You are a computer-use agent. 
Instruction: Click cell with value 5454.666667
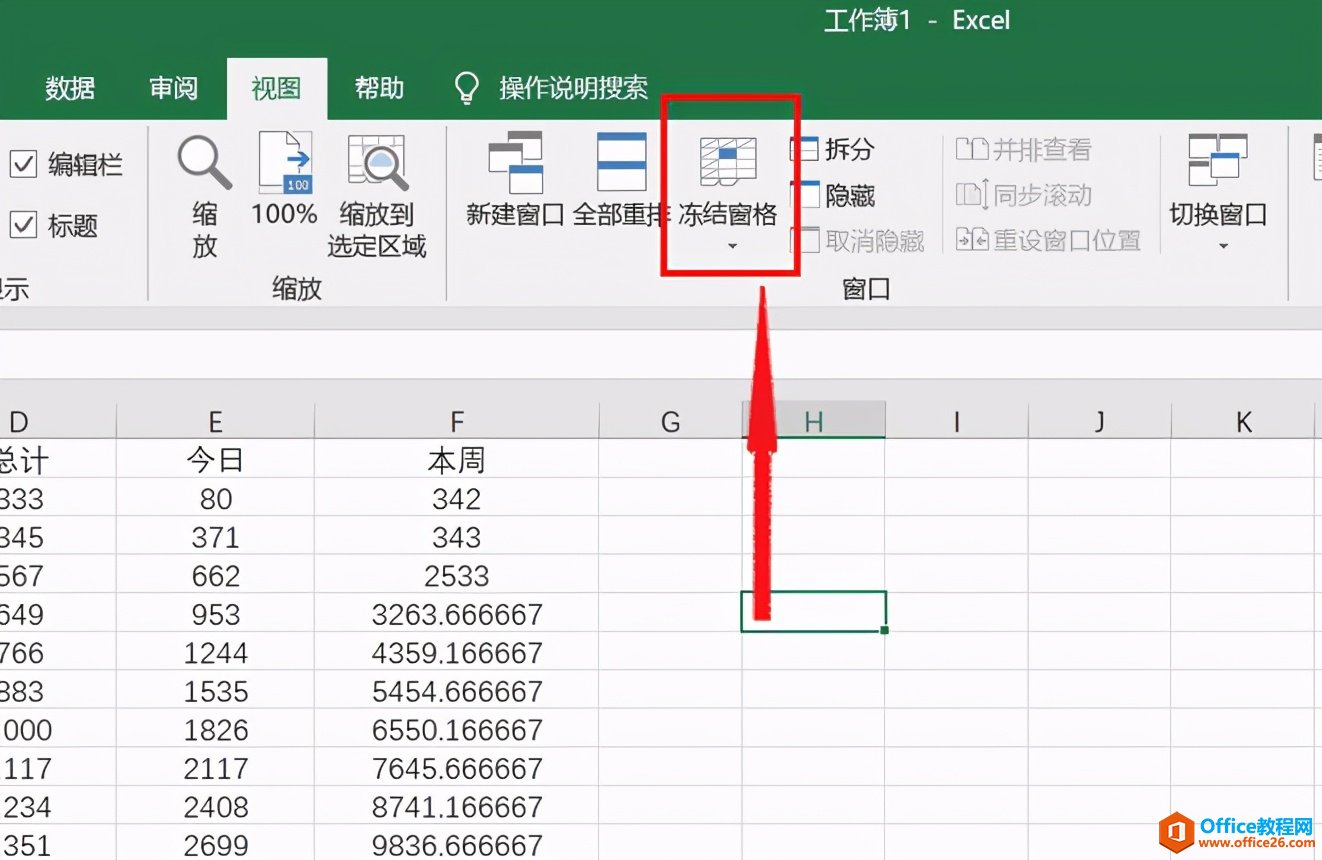(456, 691)
